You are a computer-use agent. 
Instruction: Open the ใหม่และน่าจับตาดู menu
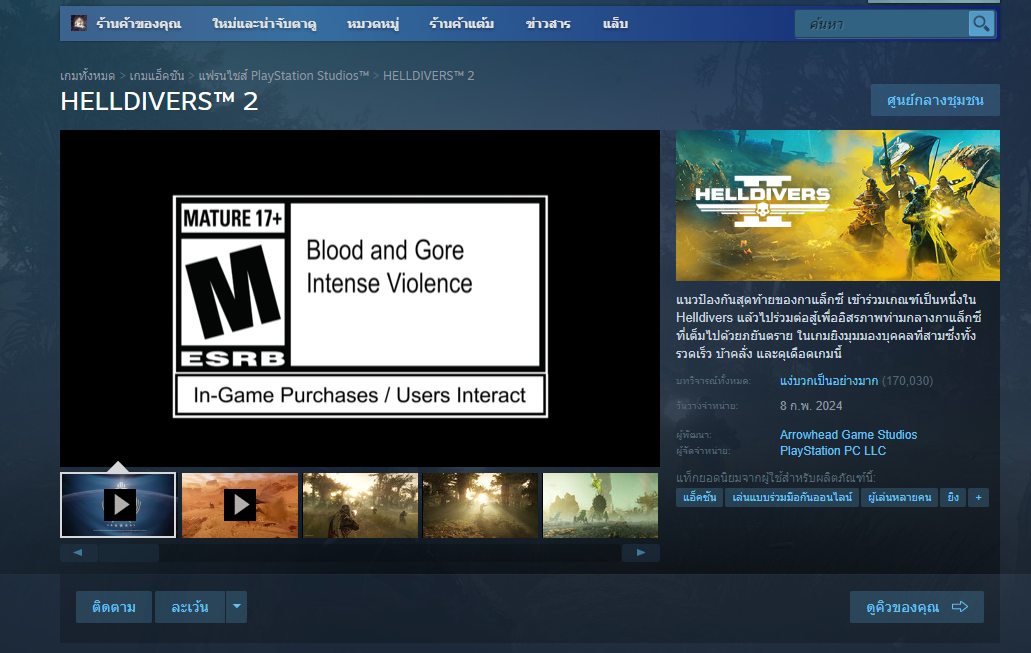point(264,24)
